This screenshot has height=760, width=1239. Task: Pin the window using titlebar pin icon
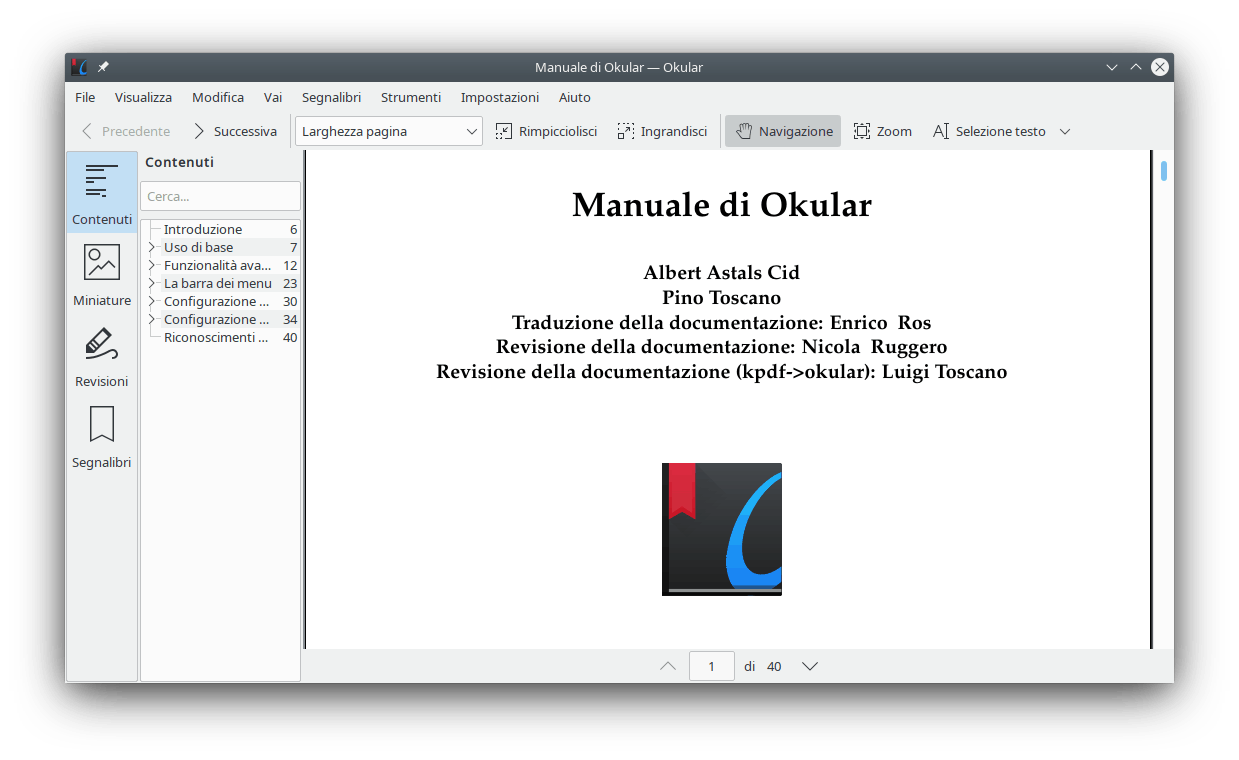[x=103, y=67]
